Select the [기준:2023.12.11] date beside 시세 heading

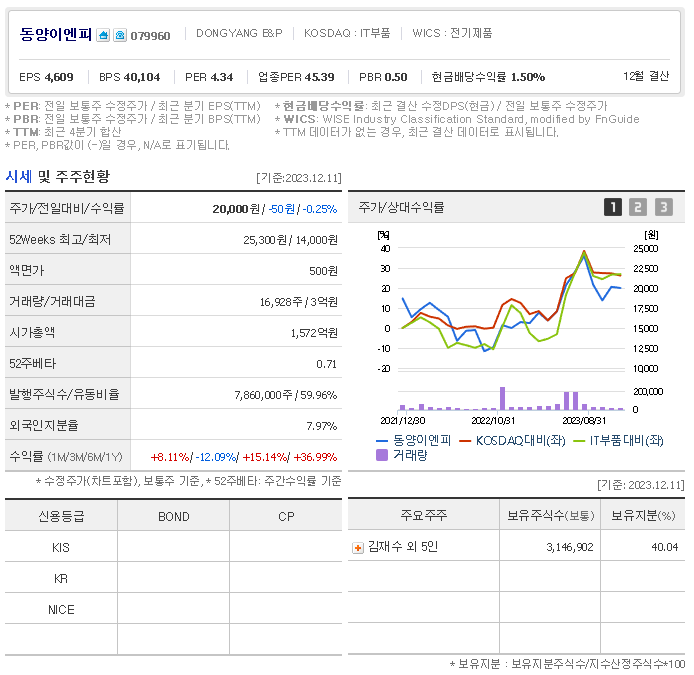pyautogui.click(x=299, y=178)
